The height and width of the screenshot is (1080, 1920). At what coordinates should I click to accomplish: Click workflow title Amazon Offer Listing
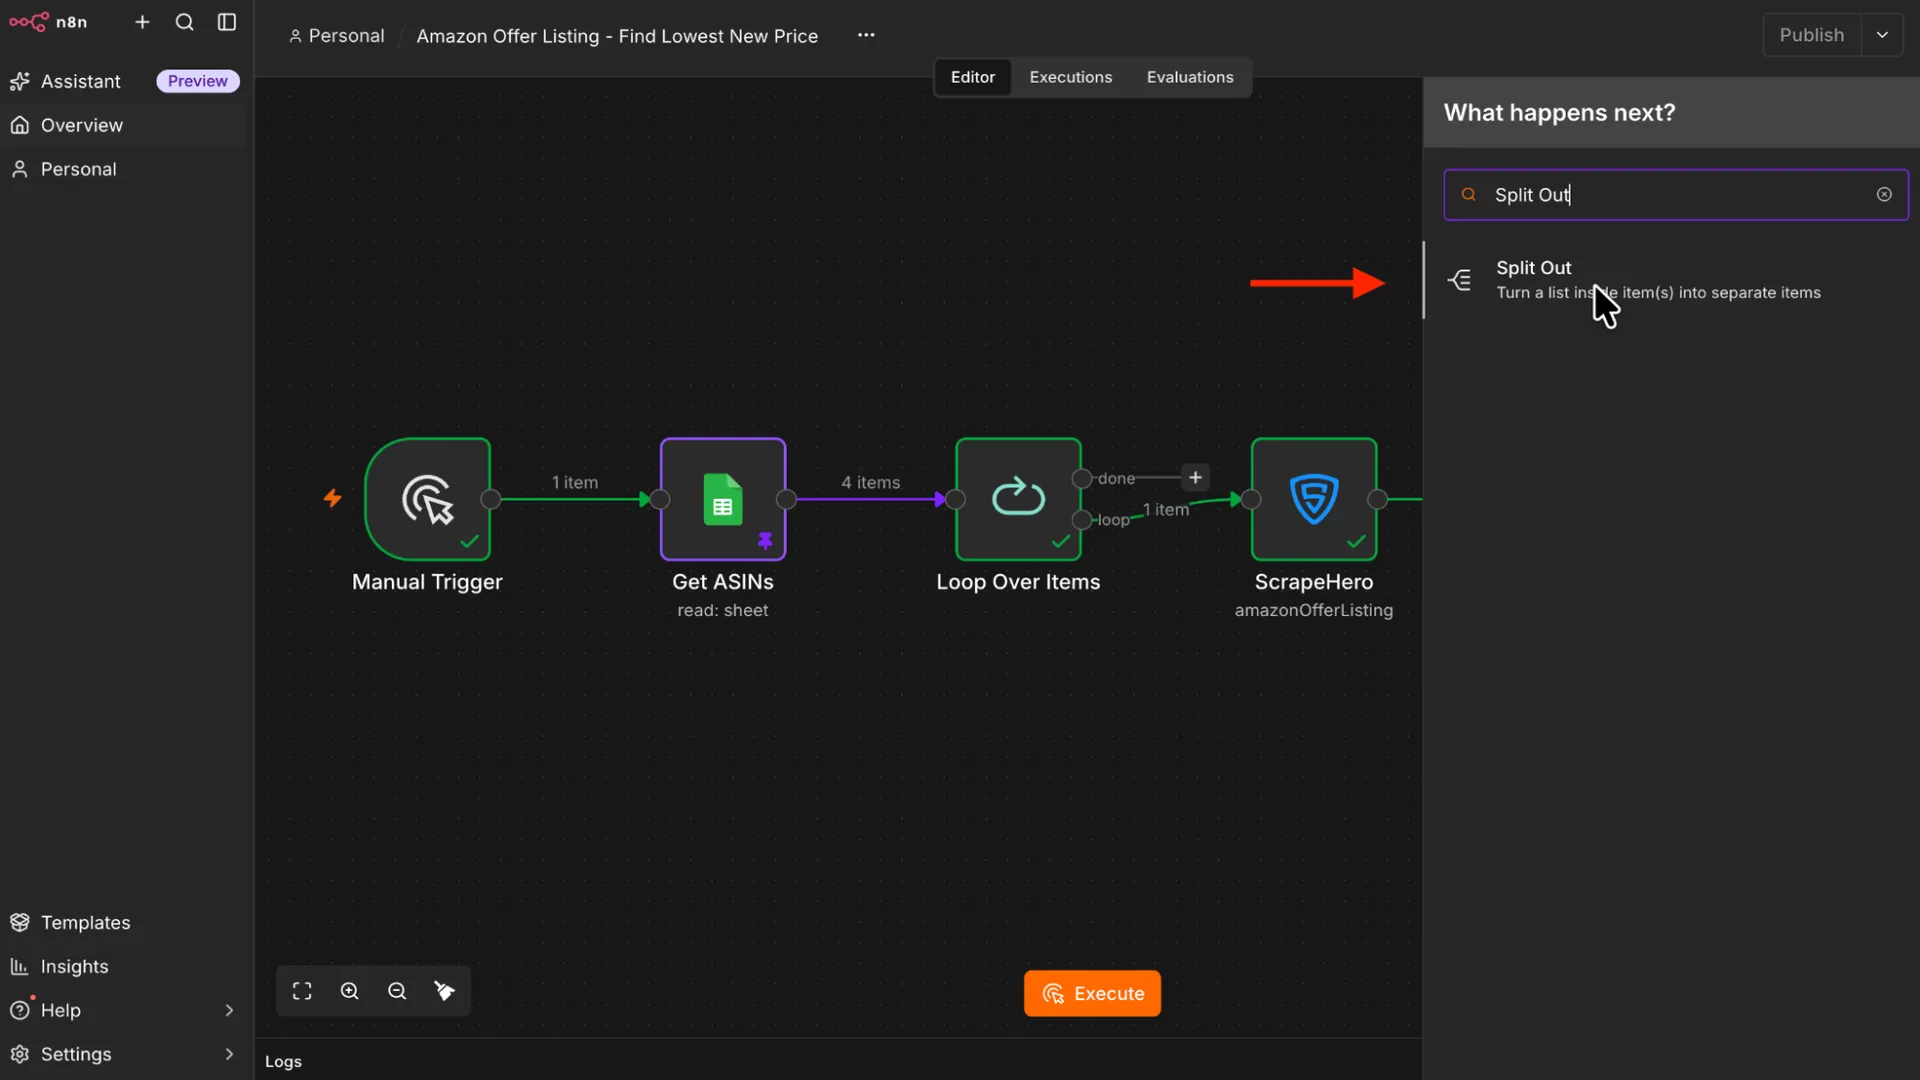click(x=617, y=36)
